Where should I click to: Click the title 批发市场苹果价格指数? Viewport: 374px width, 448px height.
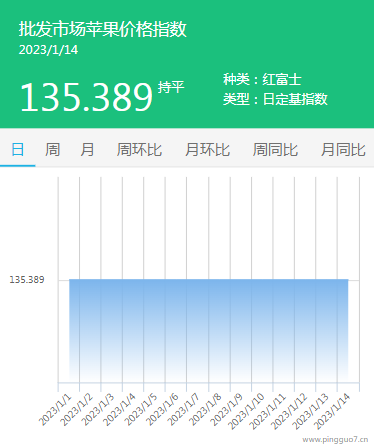click(102, 29)
